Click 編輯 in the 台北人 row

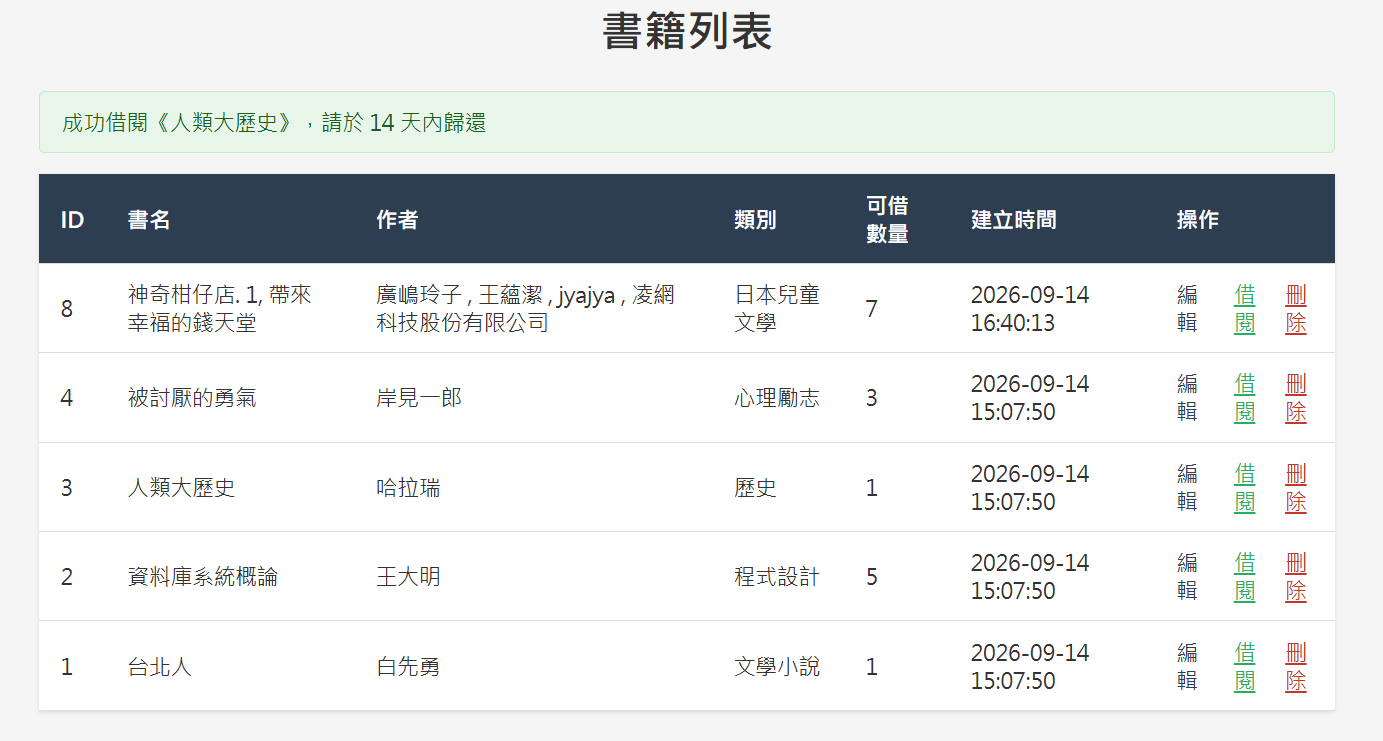(1187, 667)
